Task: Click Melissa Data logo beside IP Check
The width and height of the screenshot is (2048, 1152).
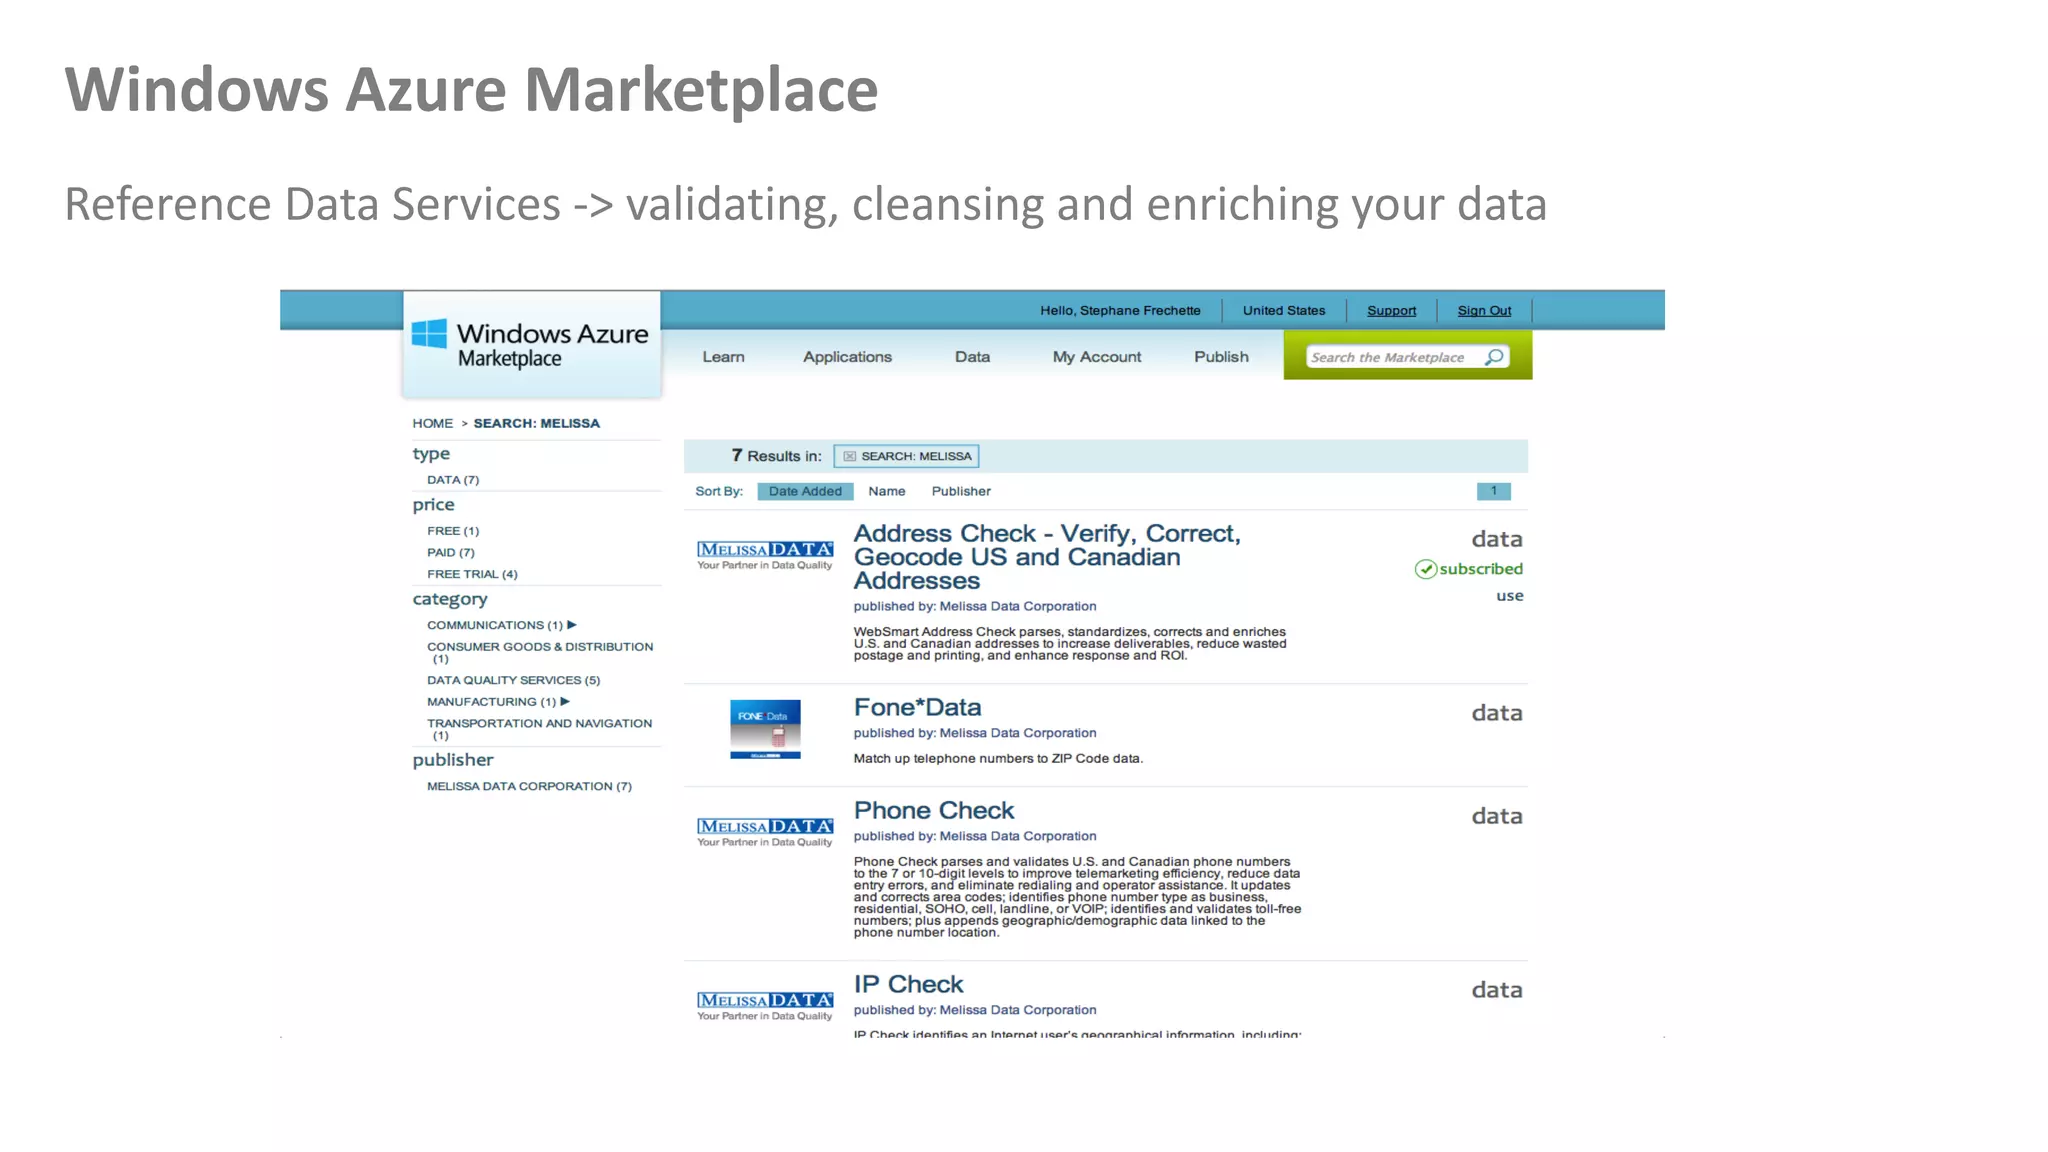Action: coord(765,1006)
